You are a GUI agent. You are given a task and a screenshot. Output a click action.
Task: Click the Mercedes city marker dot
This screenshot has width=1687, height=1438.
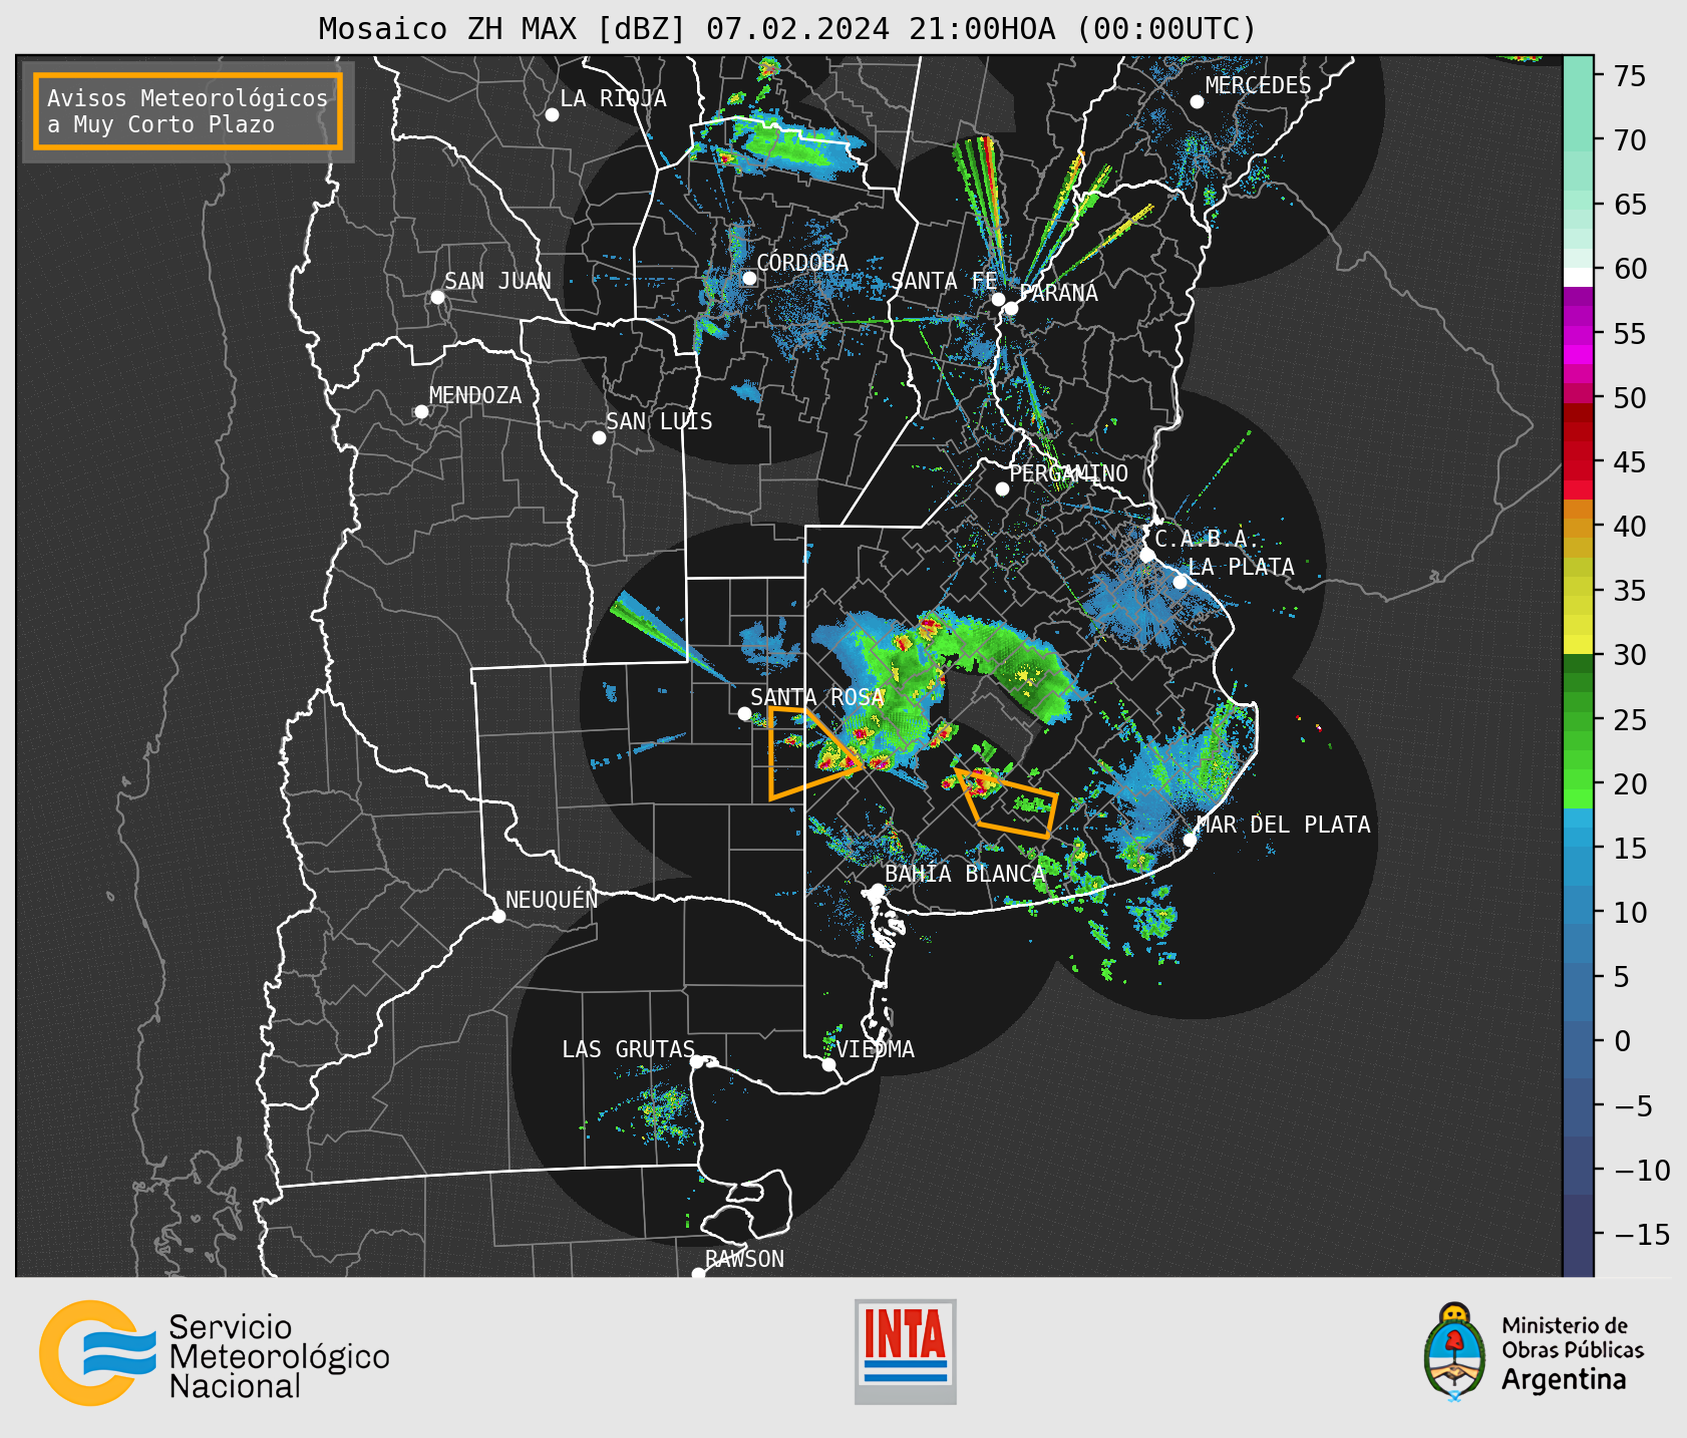click(1197, 102)
